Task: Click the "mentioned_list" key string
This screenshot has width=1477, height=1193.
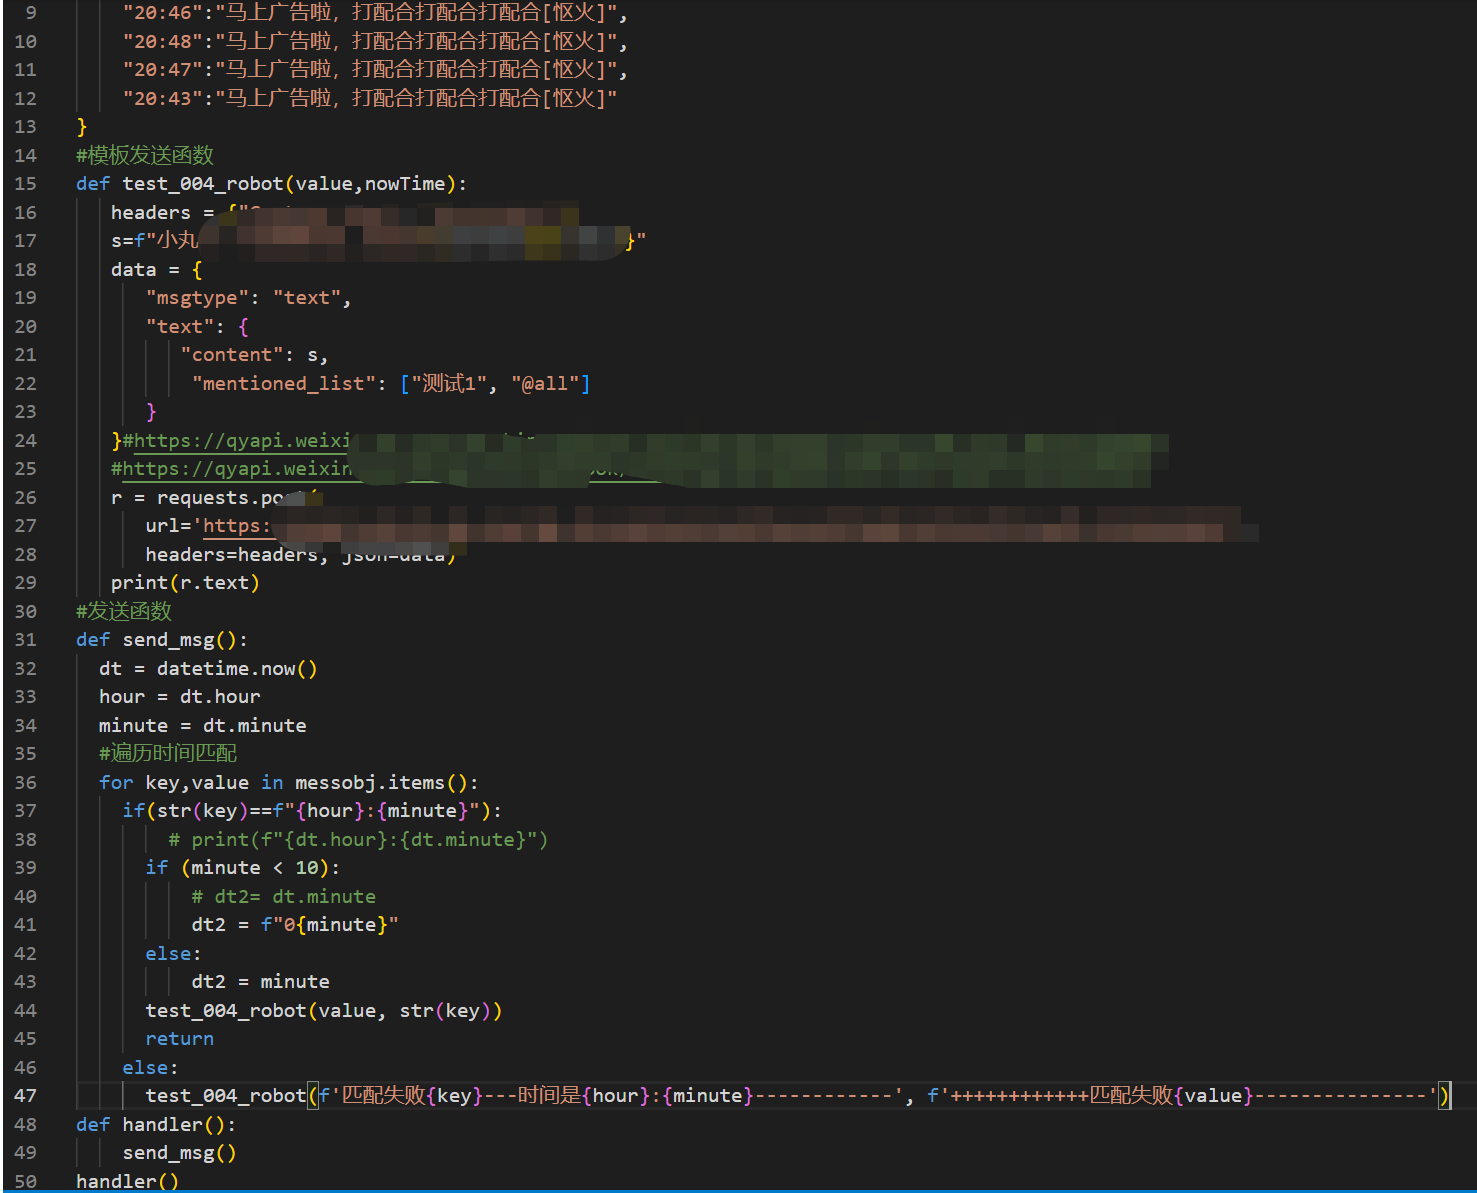Action: (x=284, y=384)
